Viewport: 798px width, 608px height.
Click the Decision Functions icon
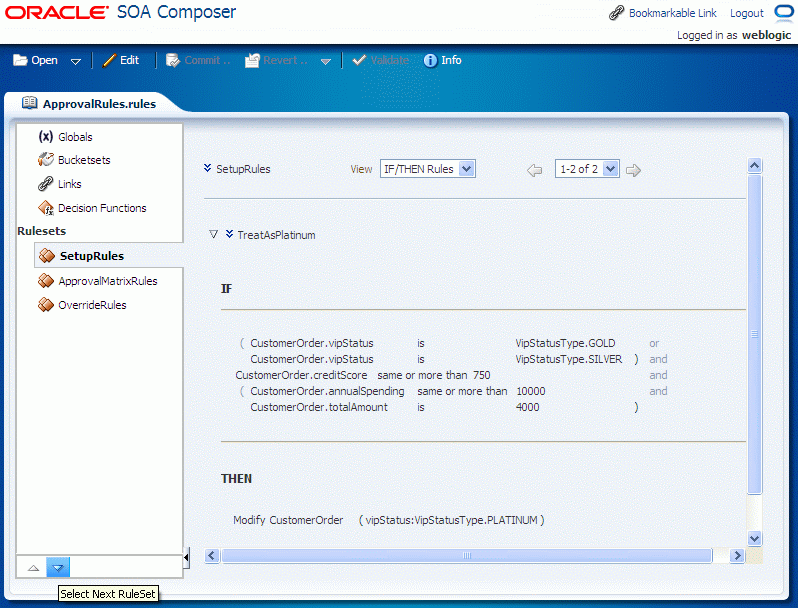click(x=46, y=208)
